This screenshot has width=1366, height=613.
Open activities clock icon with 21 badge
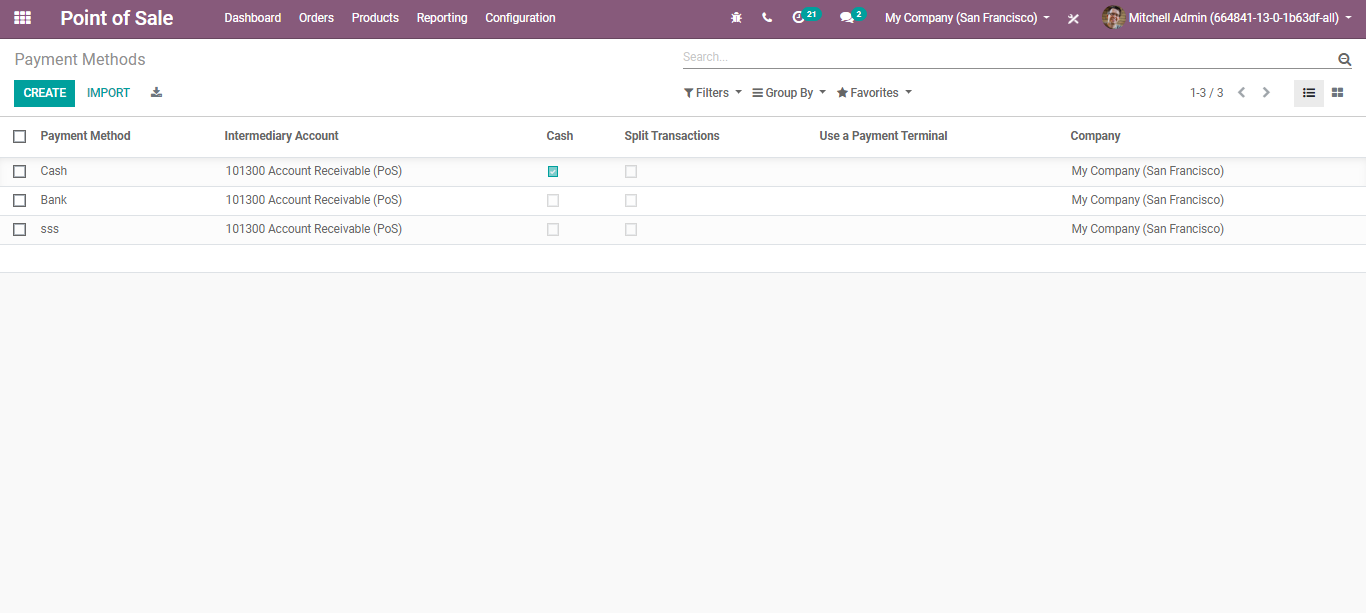[x=804, y=17]
